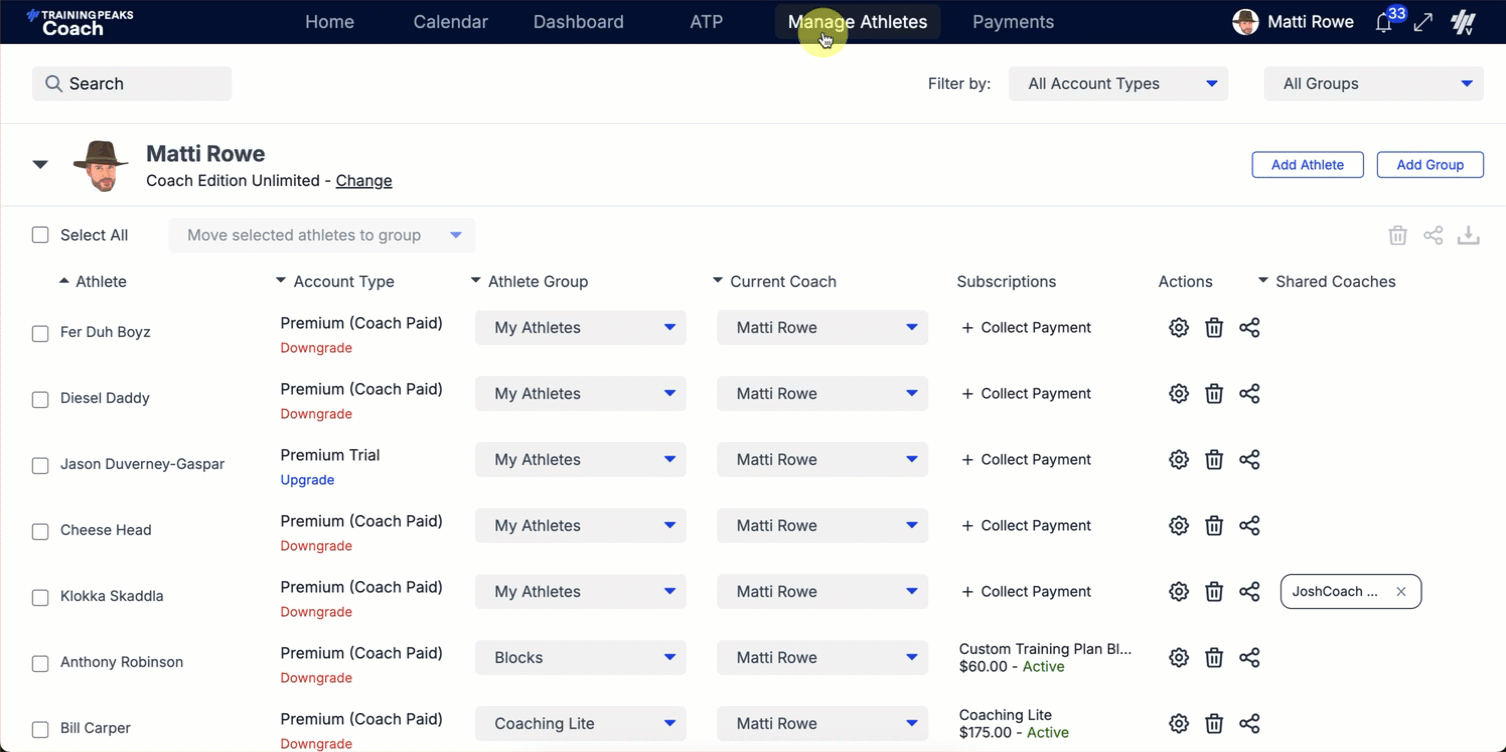Click share icon for Bill Carper row
1506x752 pixels.
click(x=1249, y=724)
